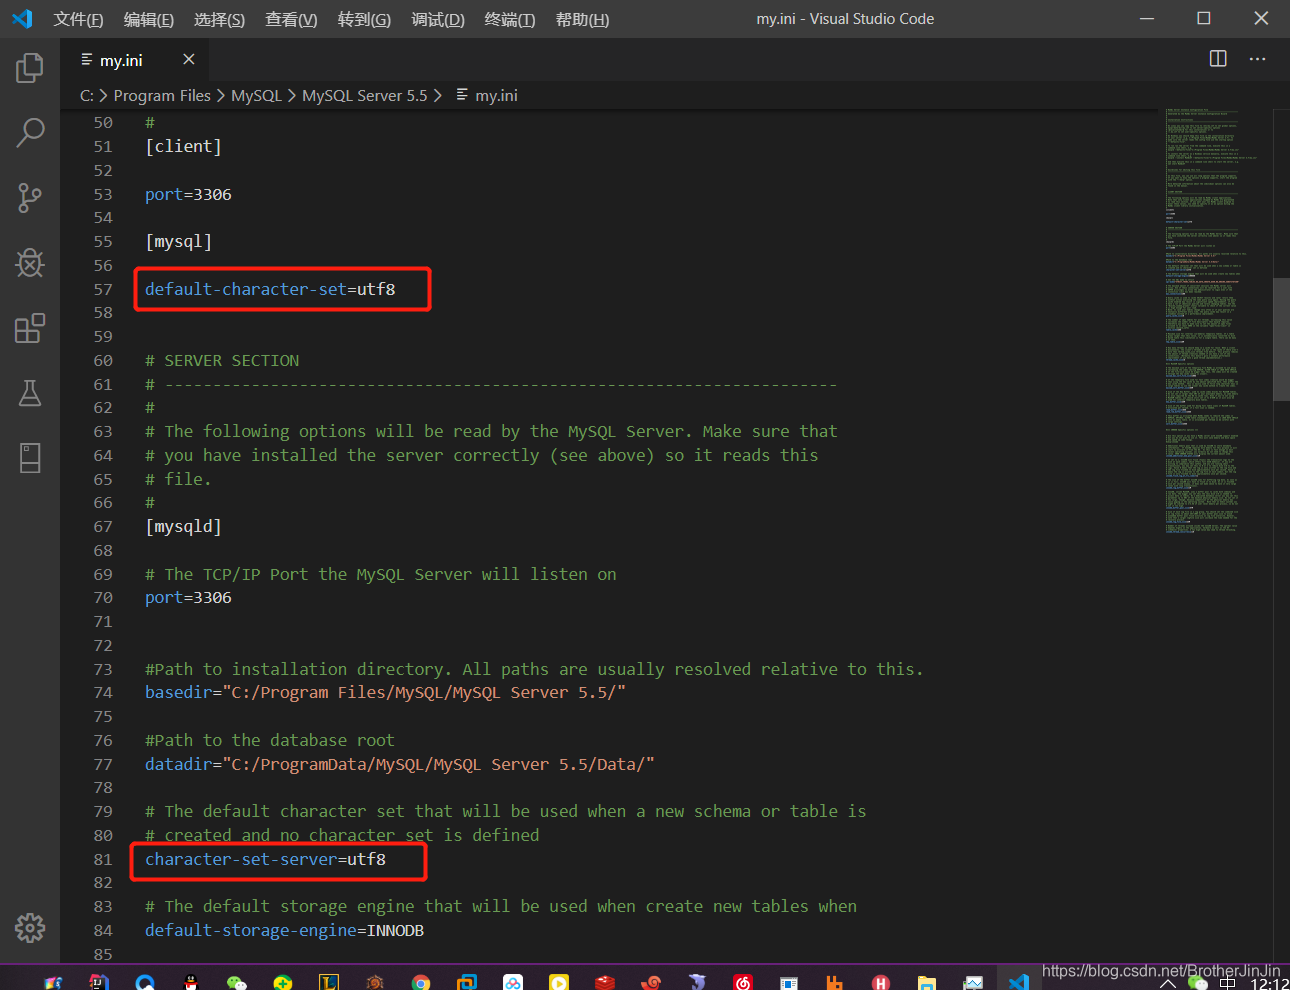Click the WeChat icon in the taskbar

(x=236, y=982)
